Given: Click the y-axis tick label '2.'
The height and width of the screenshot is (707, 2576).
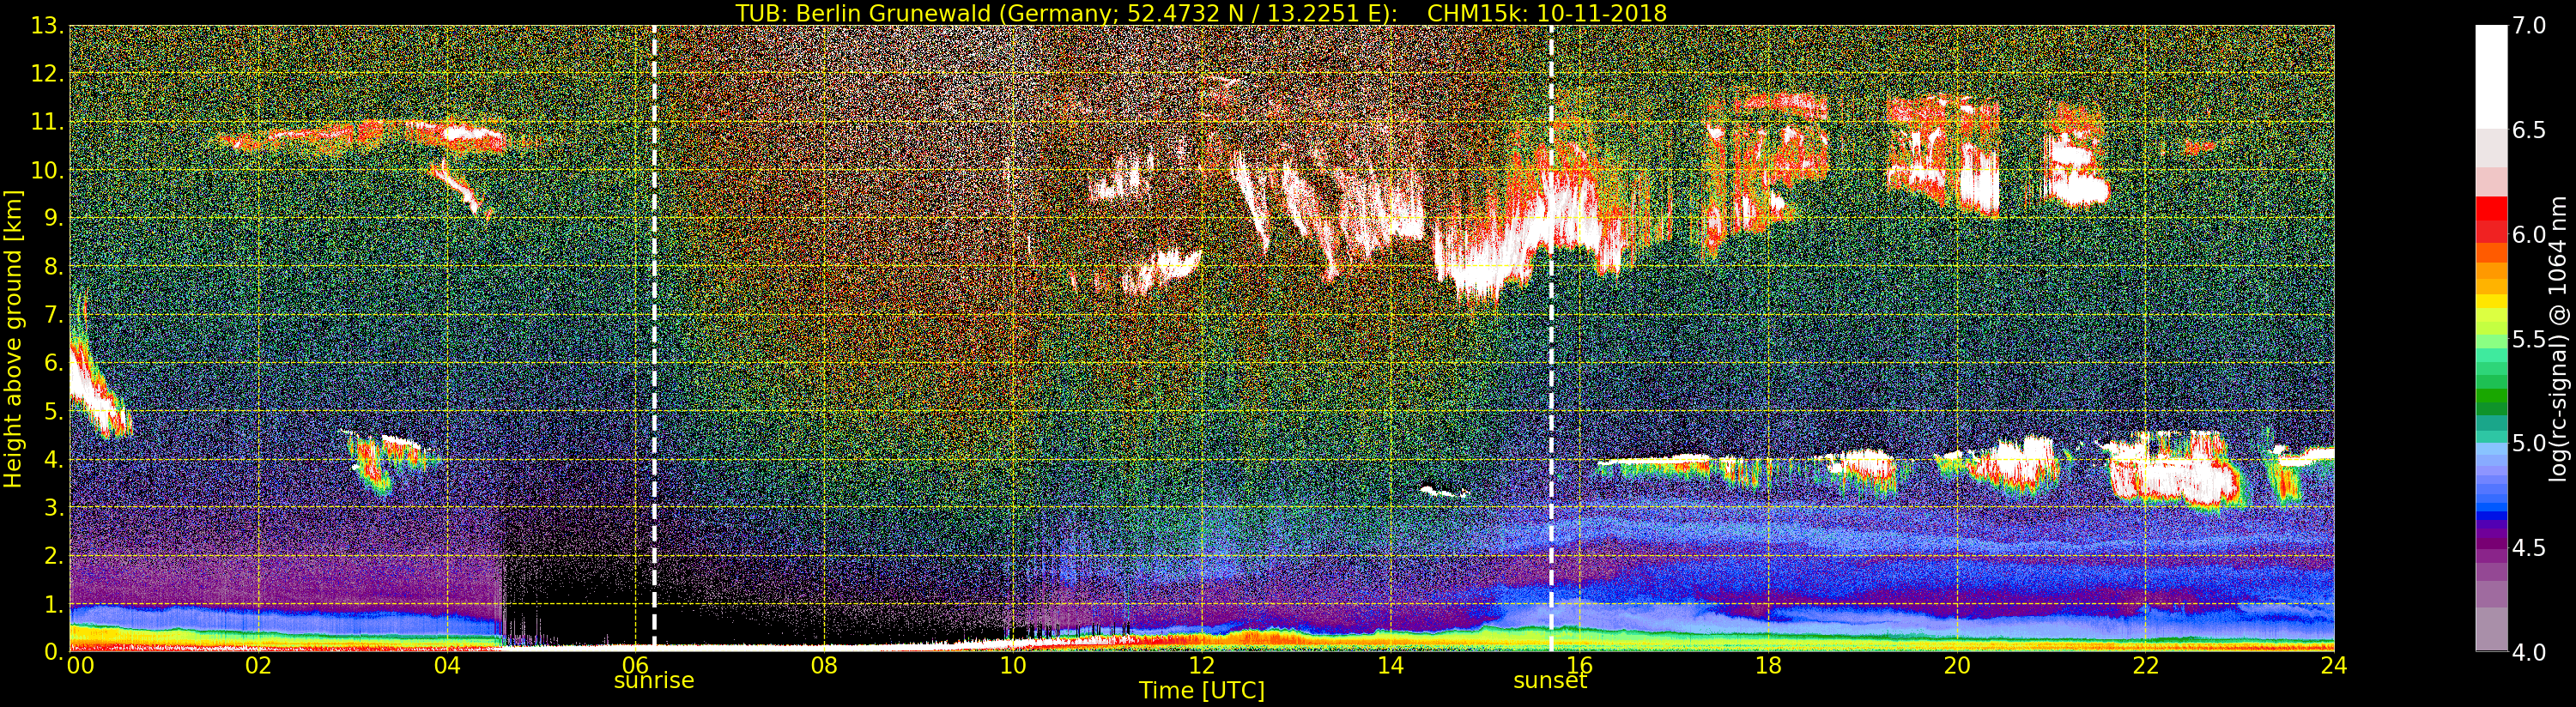Looking at the screenshot, I should [54, 555].
